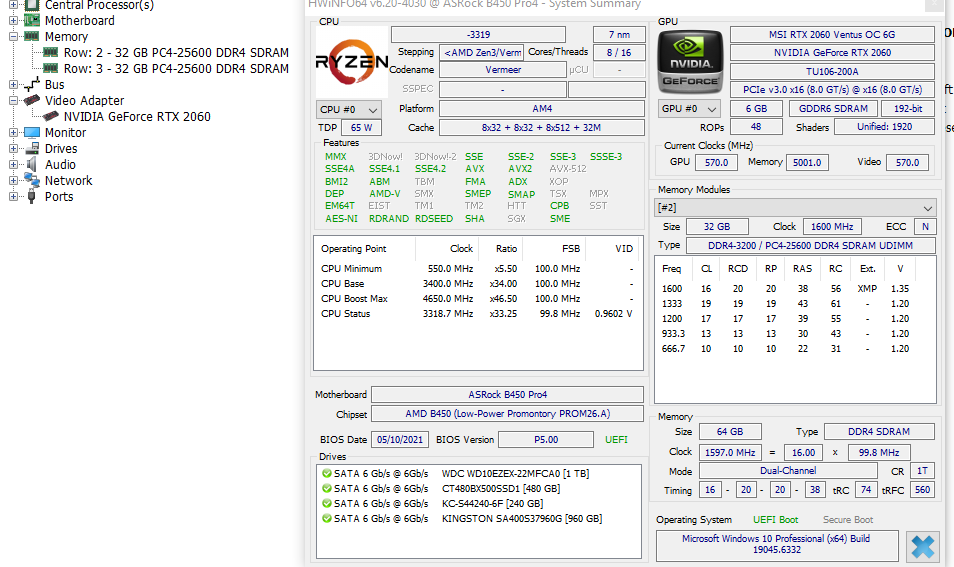Collapse the Video Adapter tree node
This screenshot has width=954, height=567.
(13, 100)
